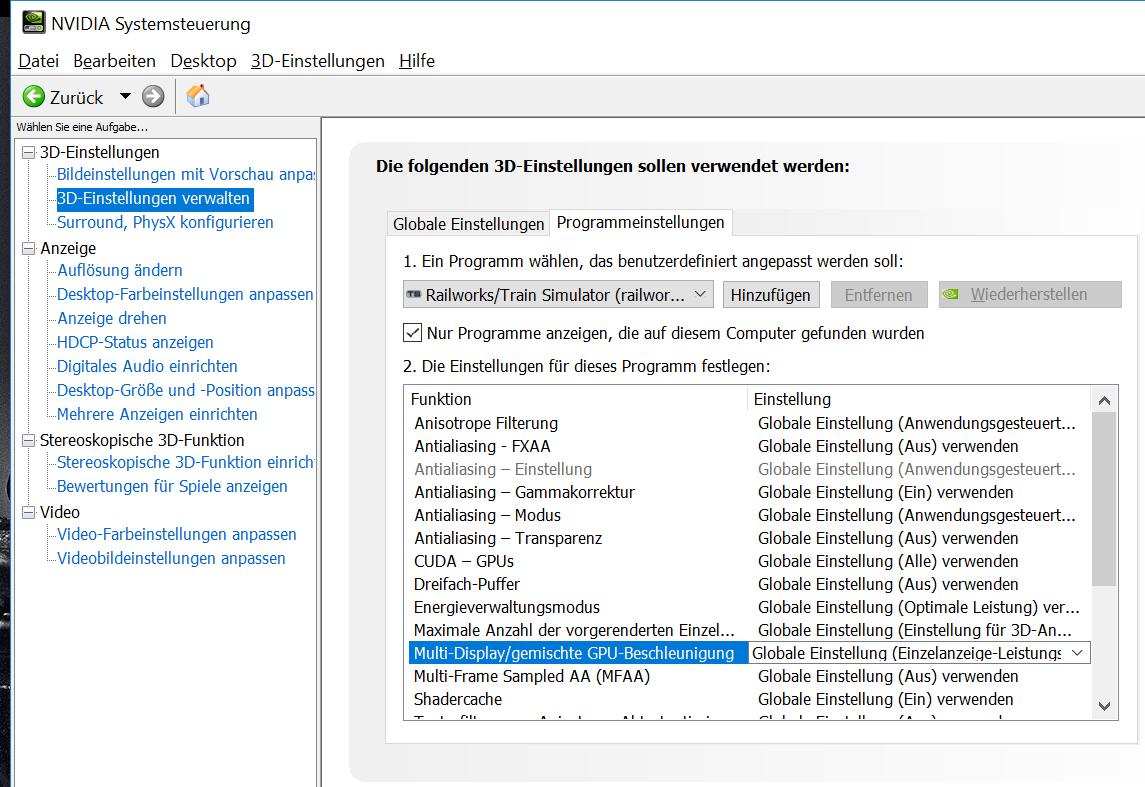Image resolution: width=1145 pixels, height=787 pixels.
Task: Collapse the Stereoskopische 3D-Funktion tree node
Action: (x=28, y=440)
